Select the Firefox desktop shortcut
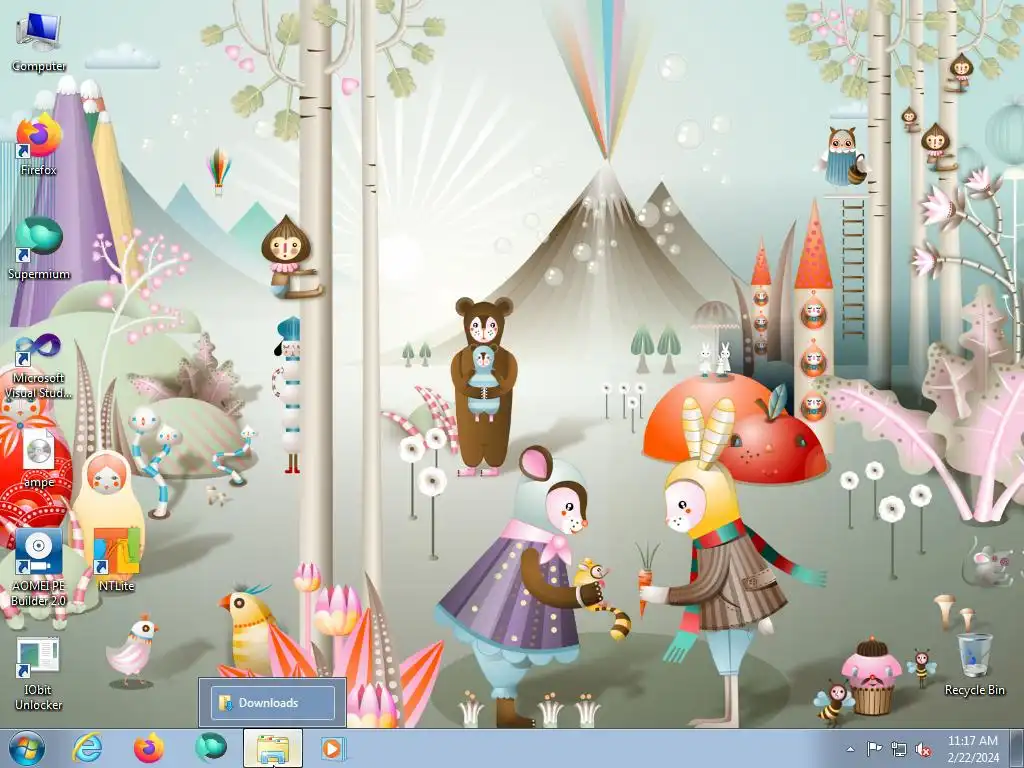The width and height of the screenshot is (1024, 768). click(x=39, y=145)
